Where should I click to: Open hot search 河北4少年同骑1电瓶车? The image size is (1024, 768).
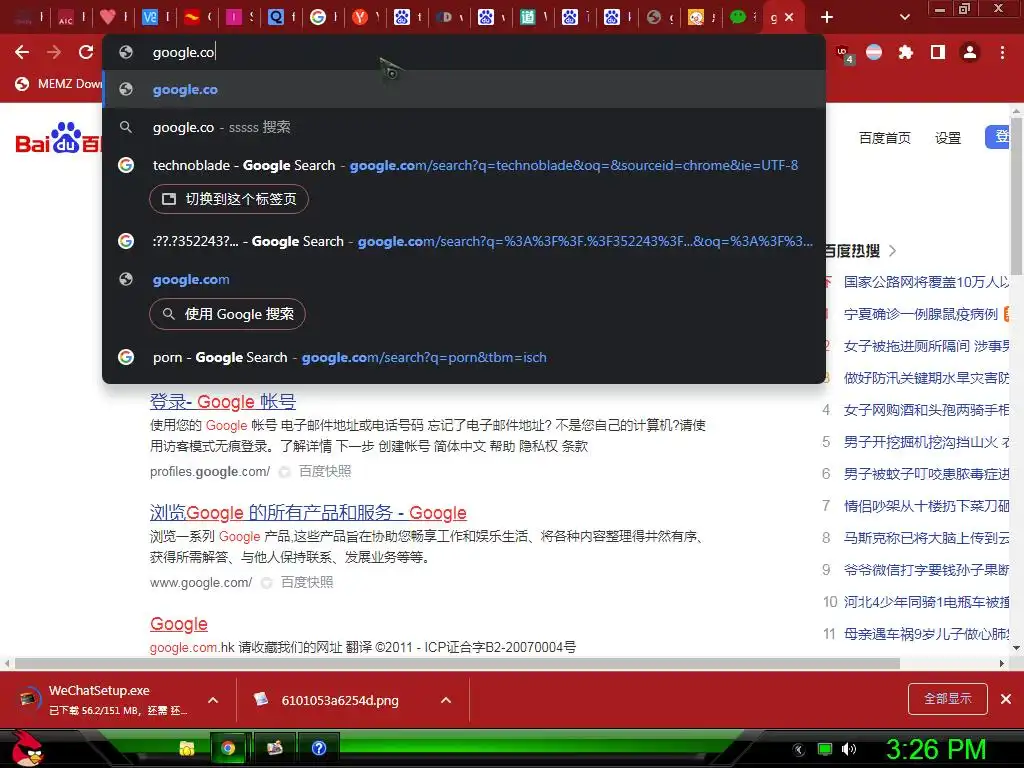(926, 602)
